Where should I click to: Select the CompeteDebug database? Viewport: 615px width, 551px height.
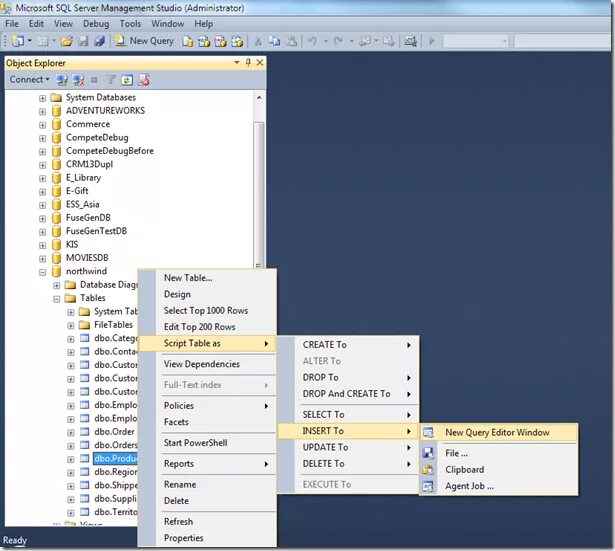[x=97, y=138]
